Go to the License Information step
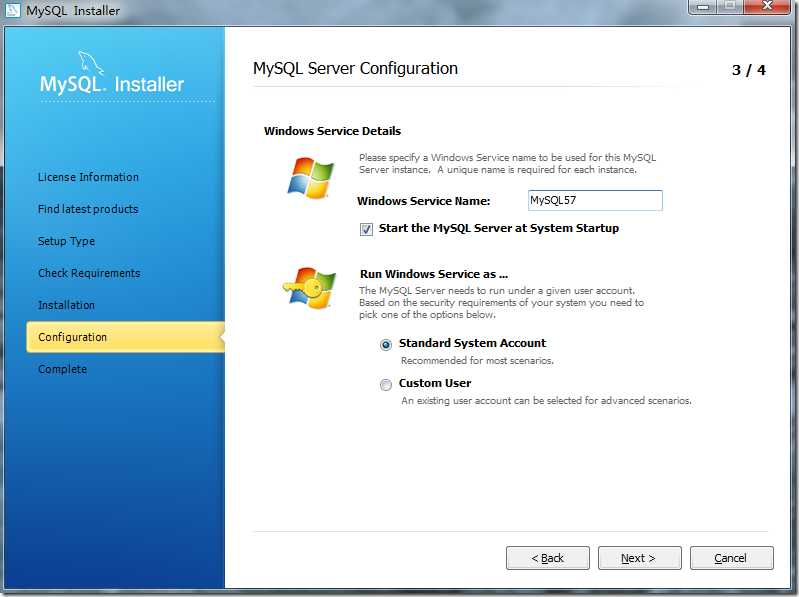Screen dimensions: 799x597 click(x=88, y=177)
